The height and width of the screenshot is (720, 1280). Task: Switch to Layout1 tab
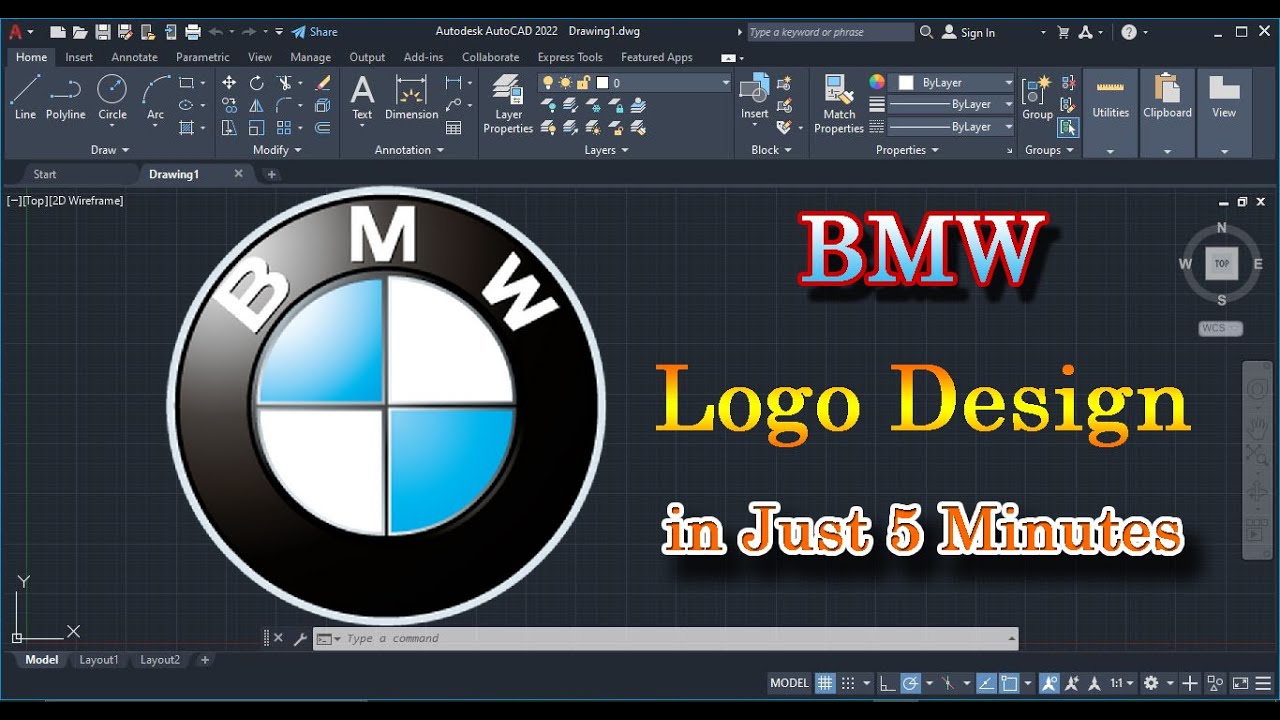[x=99, y=660]
